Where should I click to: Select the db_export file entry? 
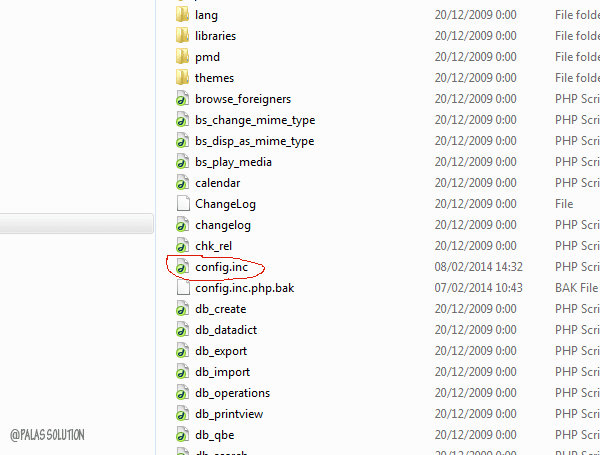click(x=221, y=351)
